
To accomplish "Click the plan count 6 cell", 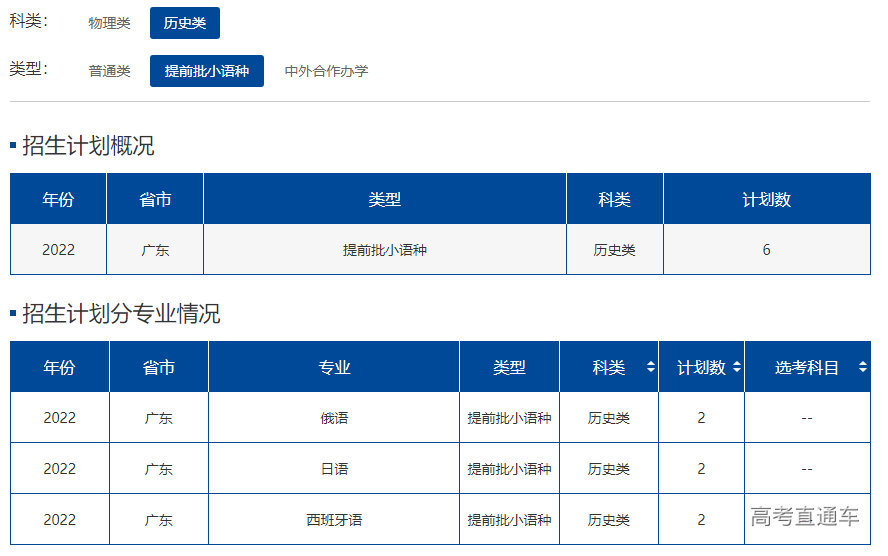I will point(766,250).
